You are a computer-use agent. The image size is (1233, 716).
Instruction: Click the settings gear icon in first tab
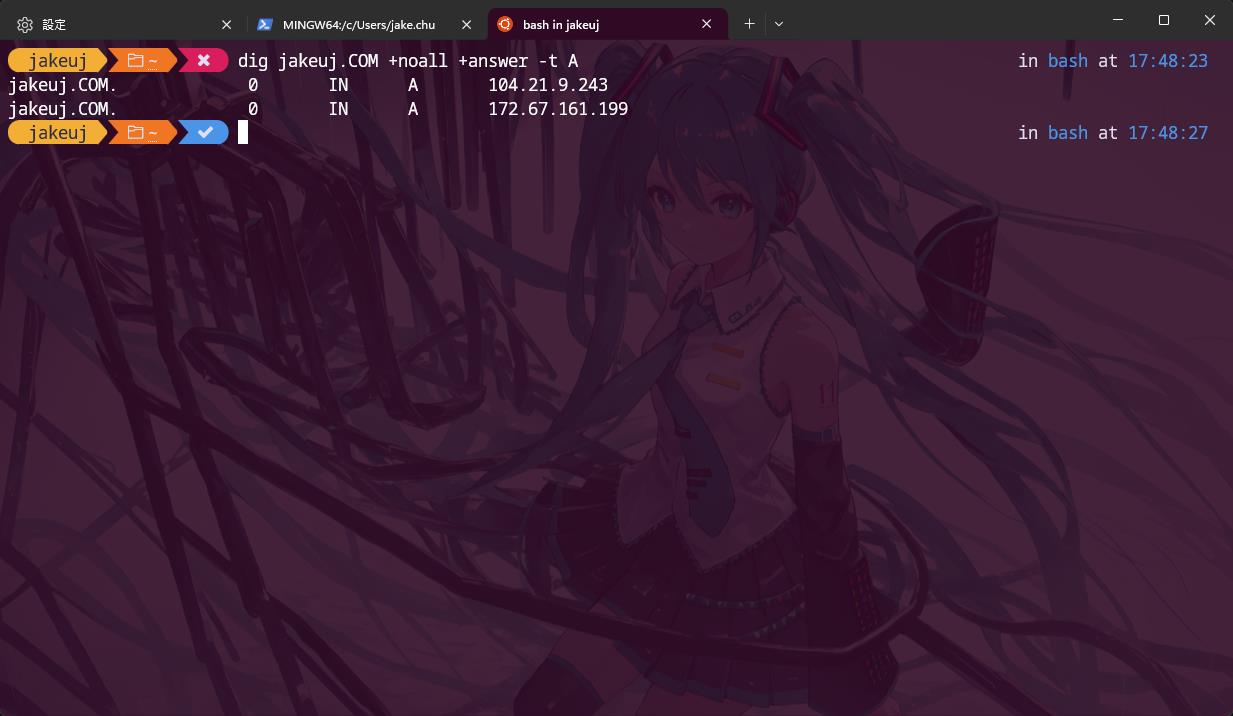[25, 24]
